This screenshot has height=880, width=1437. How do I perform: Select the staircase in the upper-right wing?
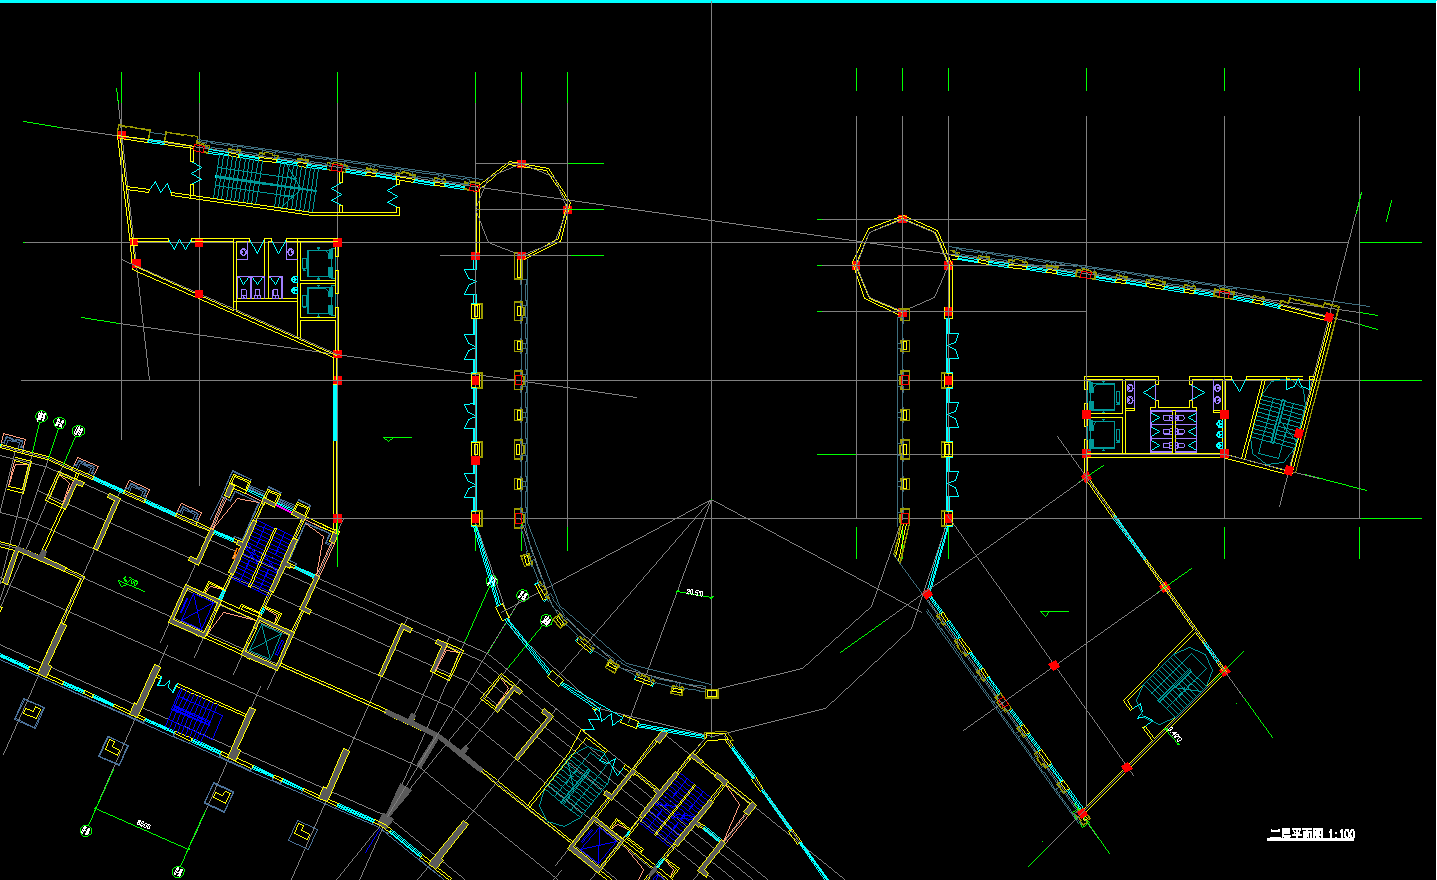[x=1273, y=423]
